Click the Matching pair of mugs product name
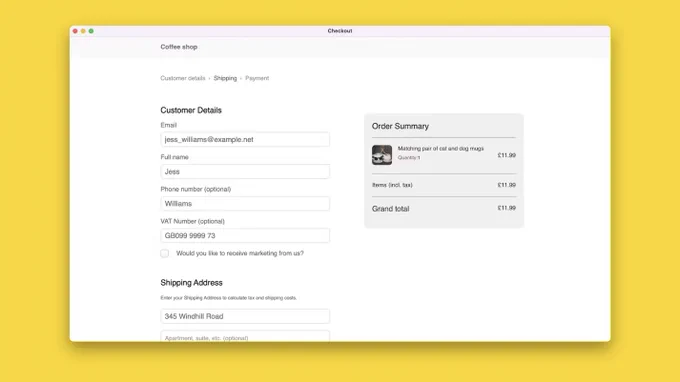Viewport: 680px width, 382px height. pos(441,148)
